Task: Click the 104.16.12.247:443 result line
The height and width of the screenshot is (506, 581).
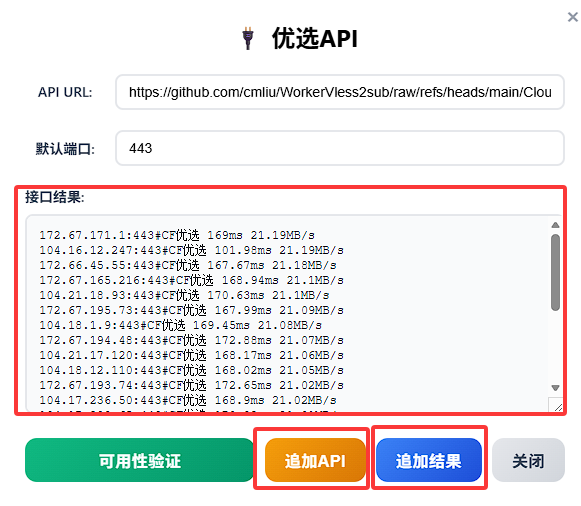Action: coord(192,250)
